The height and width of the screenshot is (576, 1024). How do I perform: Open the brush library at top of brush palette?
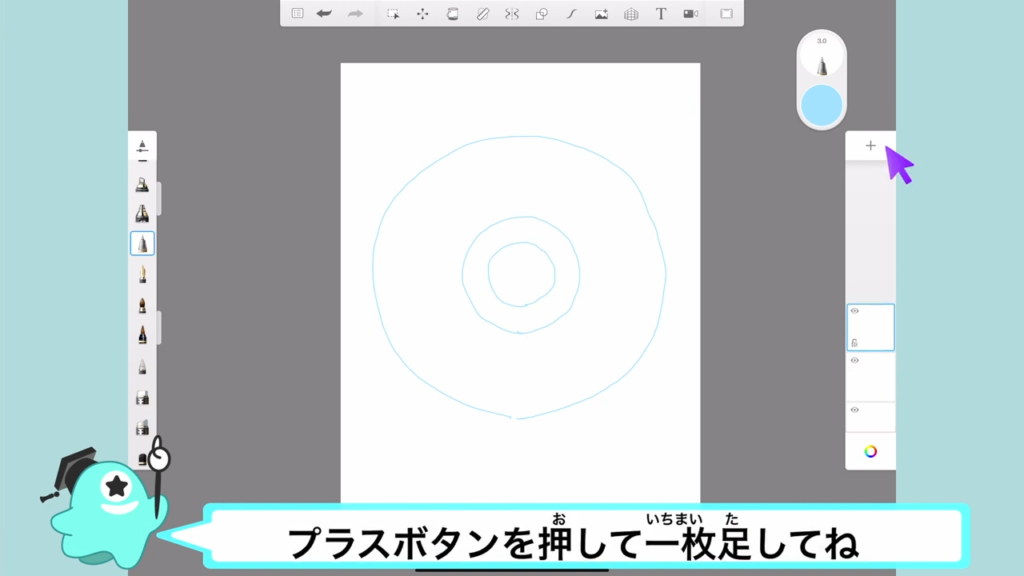pos(142,146)
